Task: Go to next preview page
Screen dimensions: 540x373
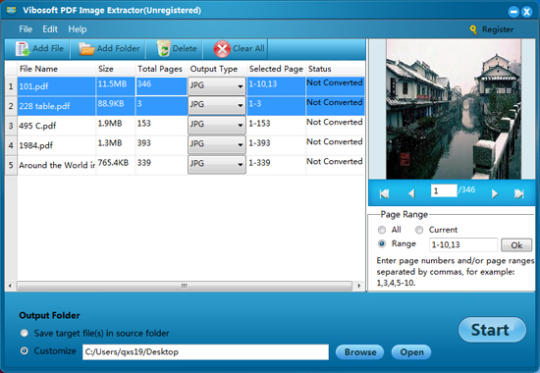Action: [495, 194]
